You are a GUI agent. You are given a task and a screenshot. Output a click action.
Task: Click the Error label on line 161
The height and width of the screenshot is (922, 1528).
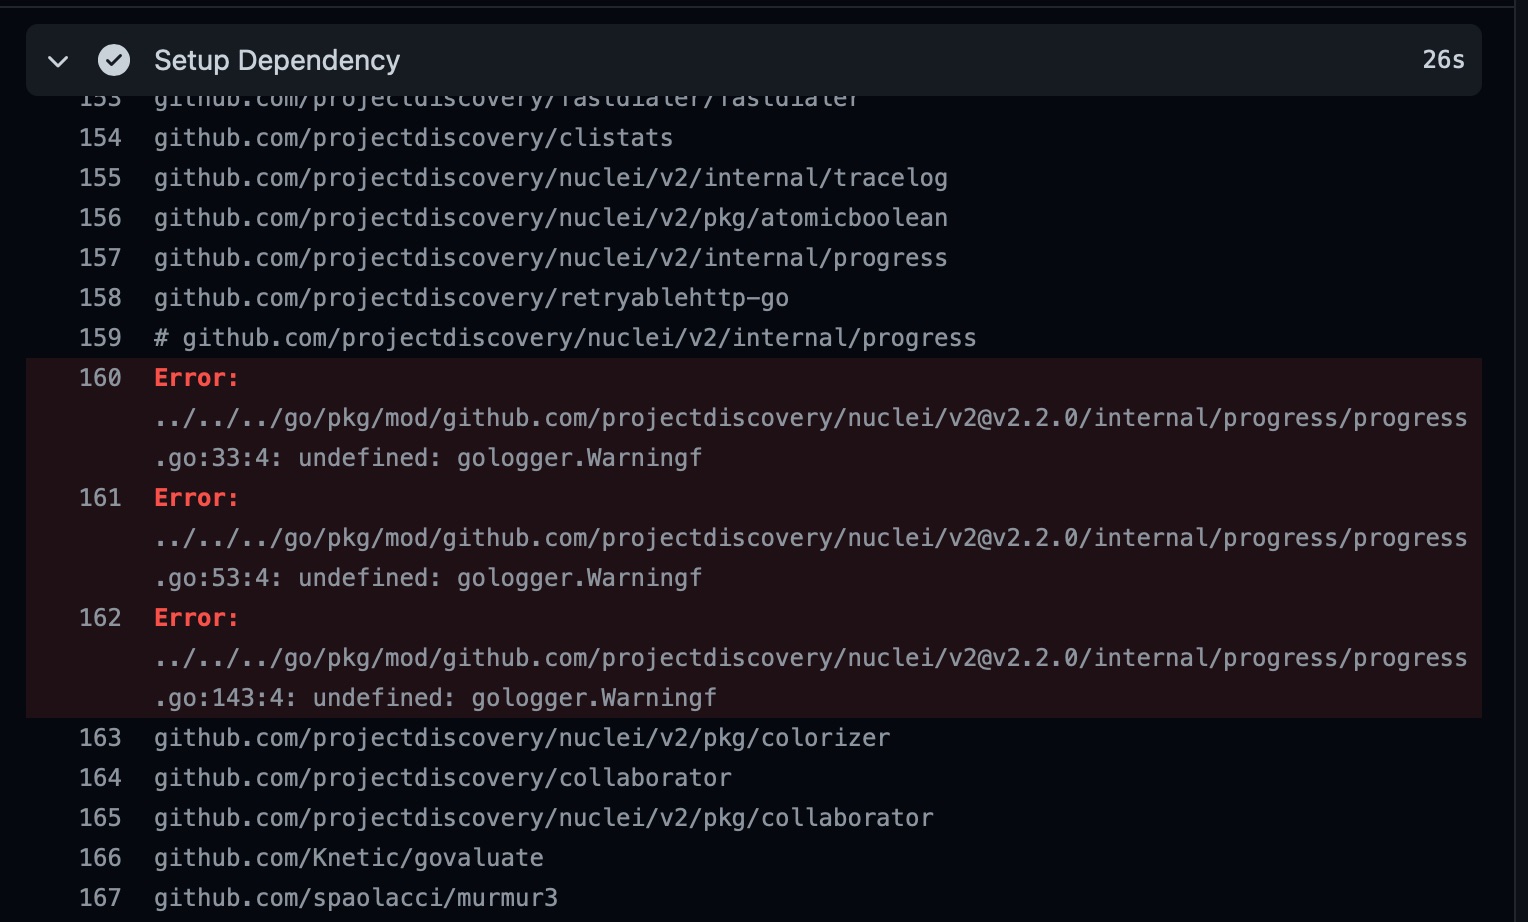coord(195,497)
